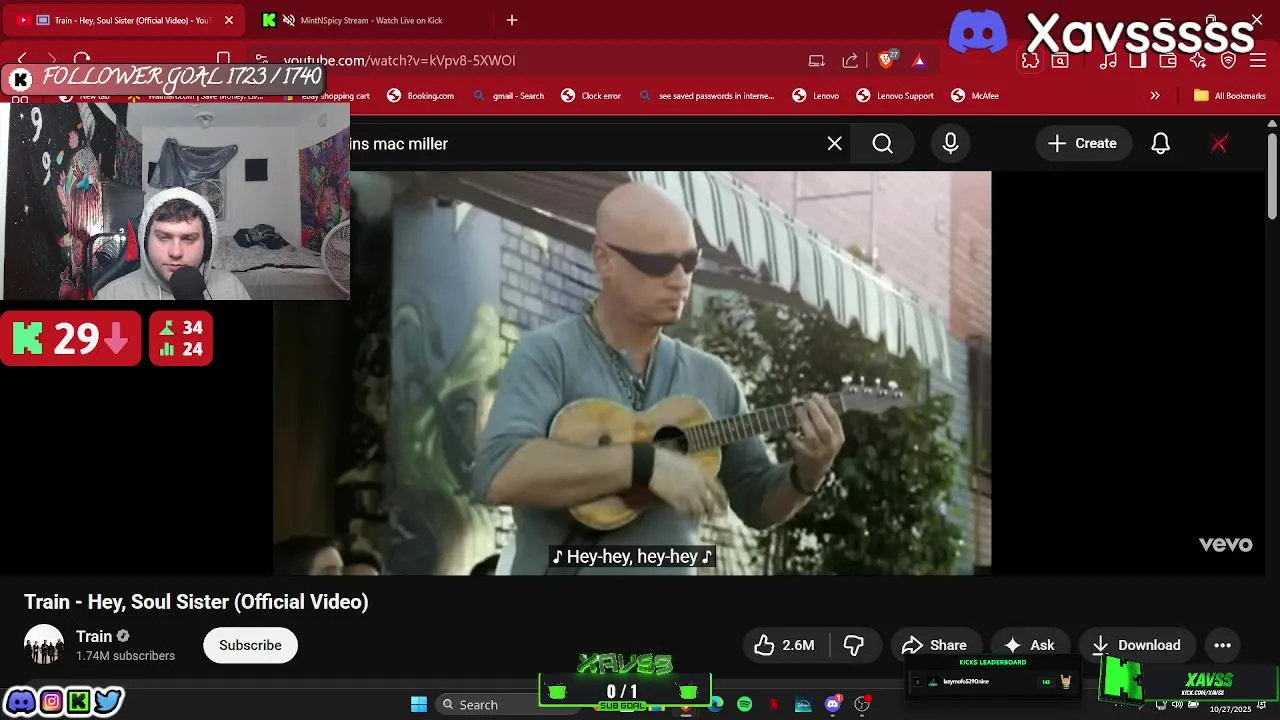Open the All Bookmarks folder
Image resolution: width=1280 pixels, height=720 pixels.
pos(1230,96)
